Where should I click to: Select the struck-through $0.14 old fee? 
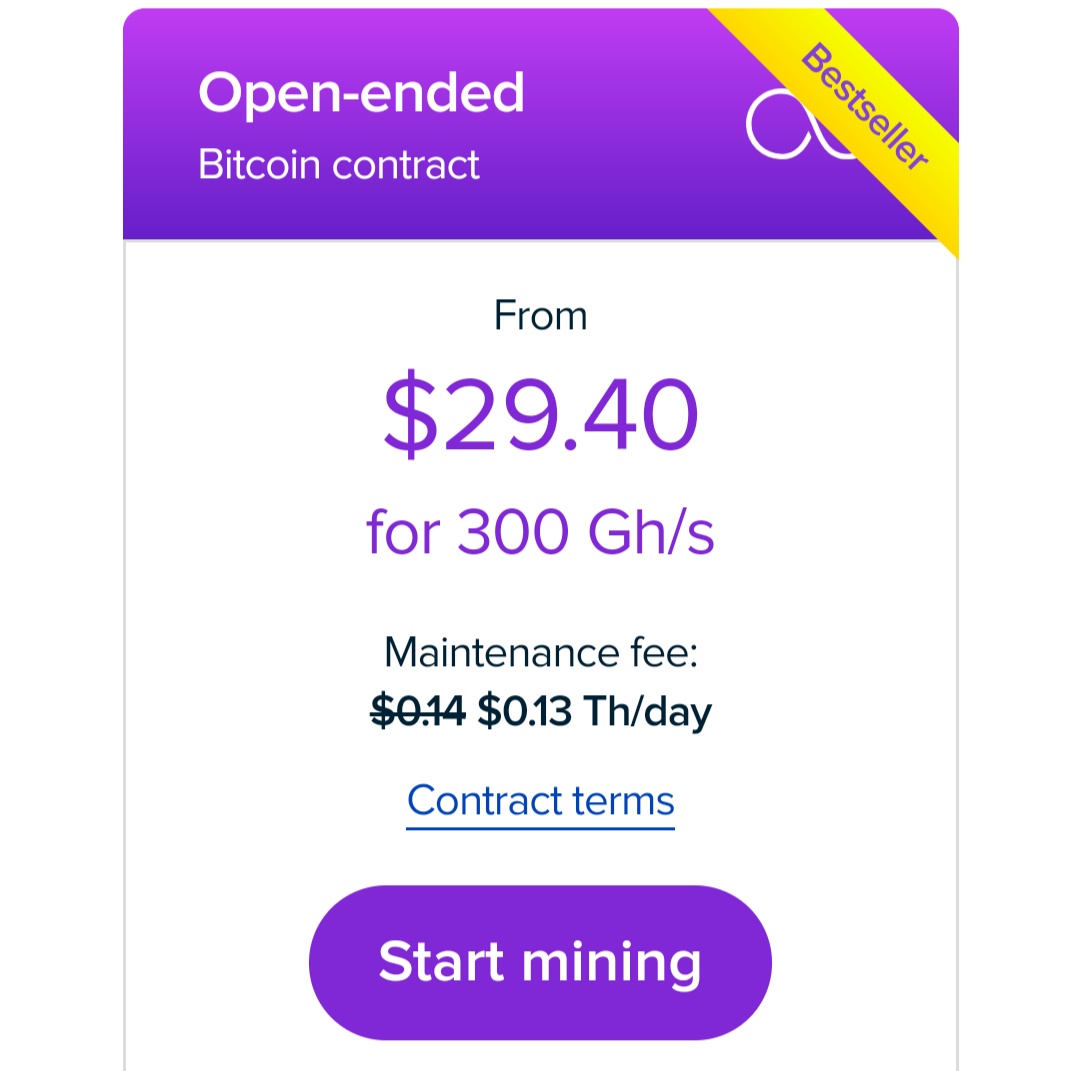[418, 711]
